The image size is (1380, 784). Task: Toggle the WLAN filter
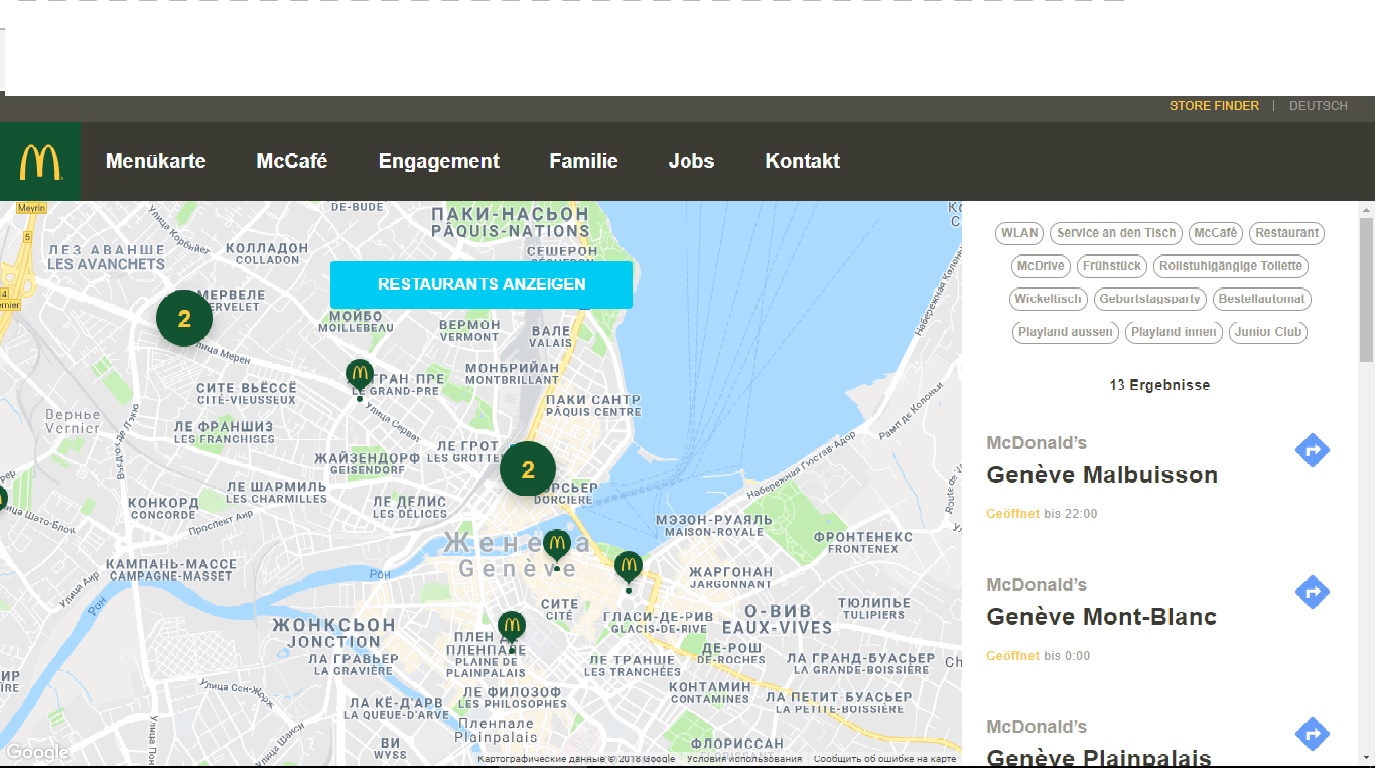(x=1020, y=233)
